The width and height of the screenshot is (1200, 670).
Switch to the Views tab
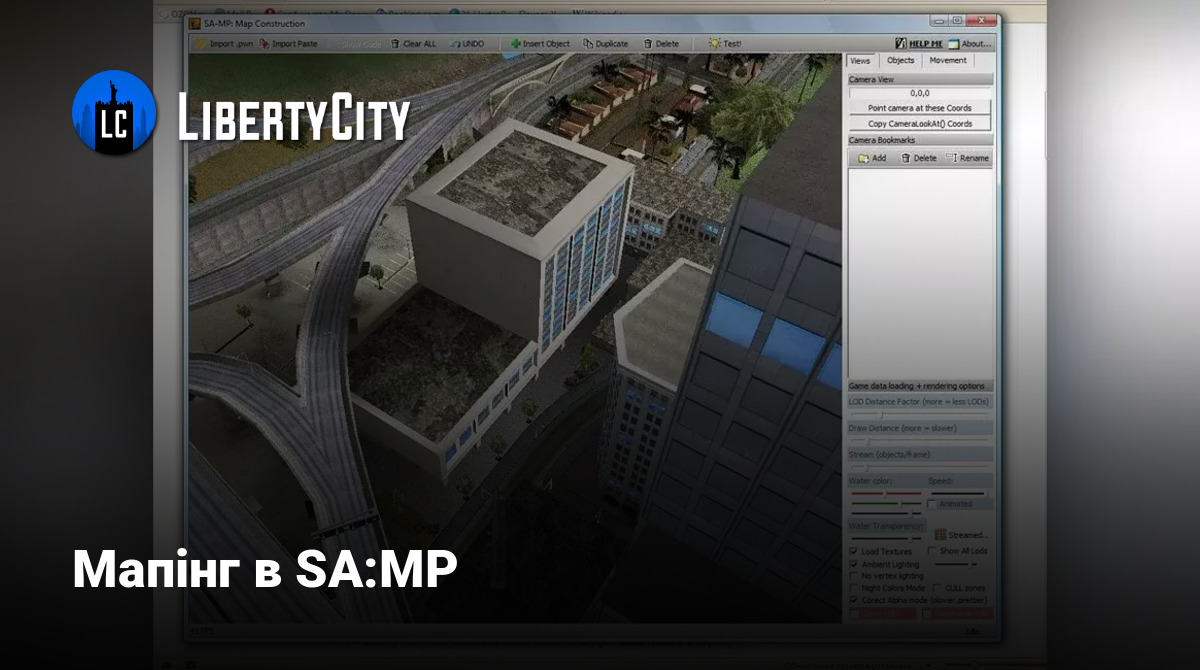[x=860, y=61]
